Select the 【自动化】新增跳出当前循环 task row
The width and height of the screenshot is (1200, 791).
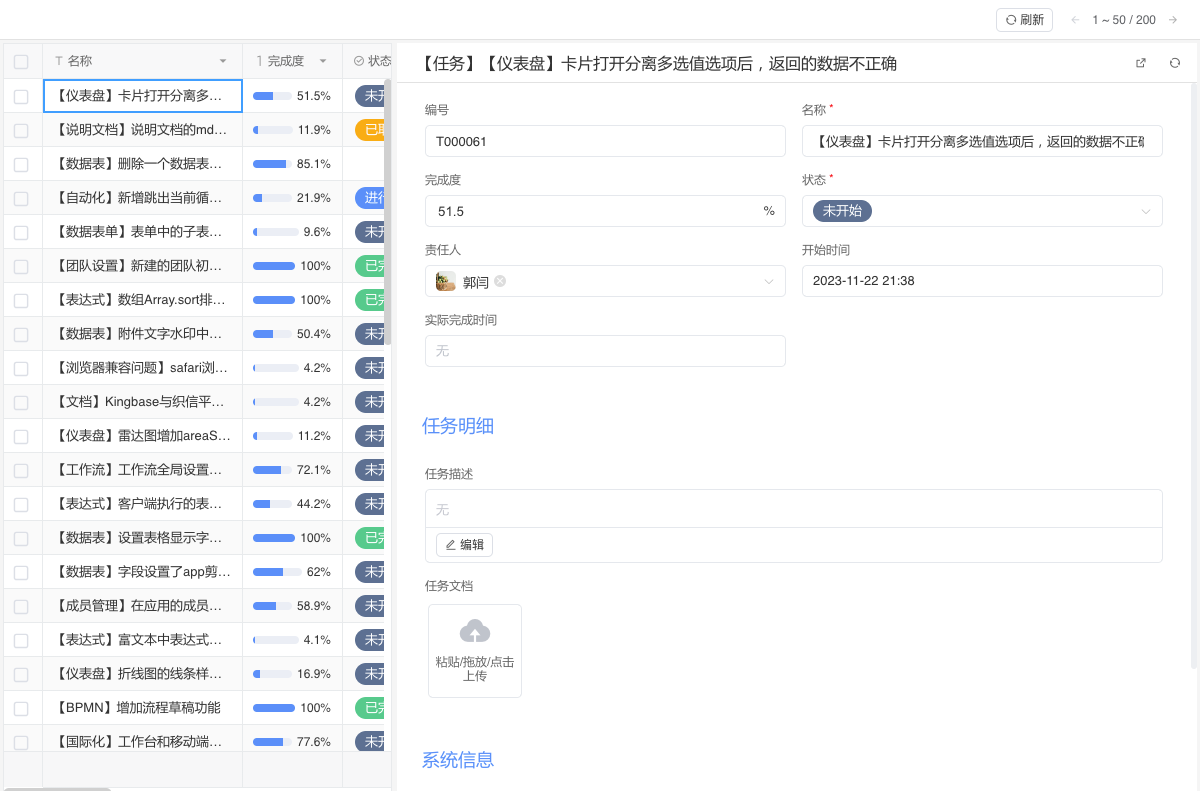140,197
